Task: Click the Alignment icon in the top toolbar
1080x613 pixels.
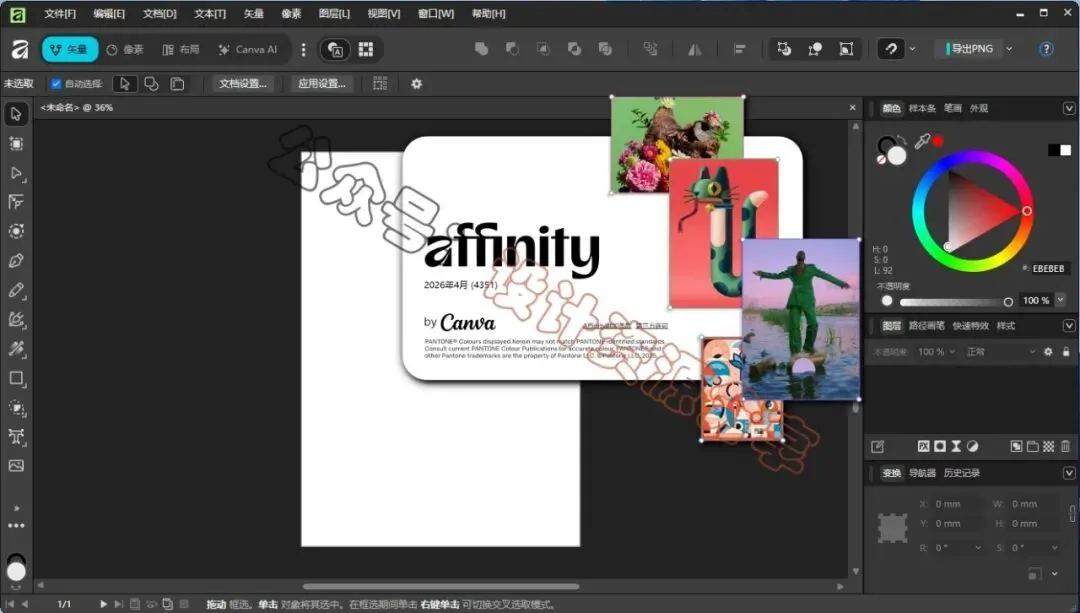Action: (x=740, y=49)
